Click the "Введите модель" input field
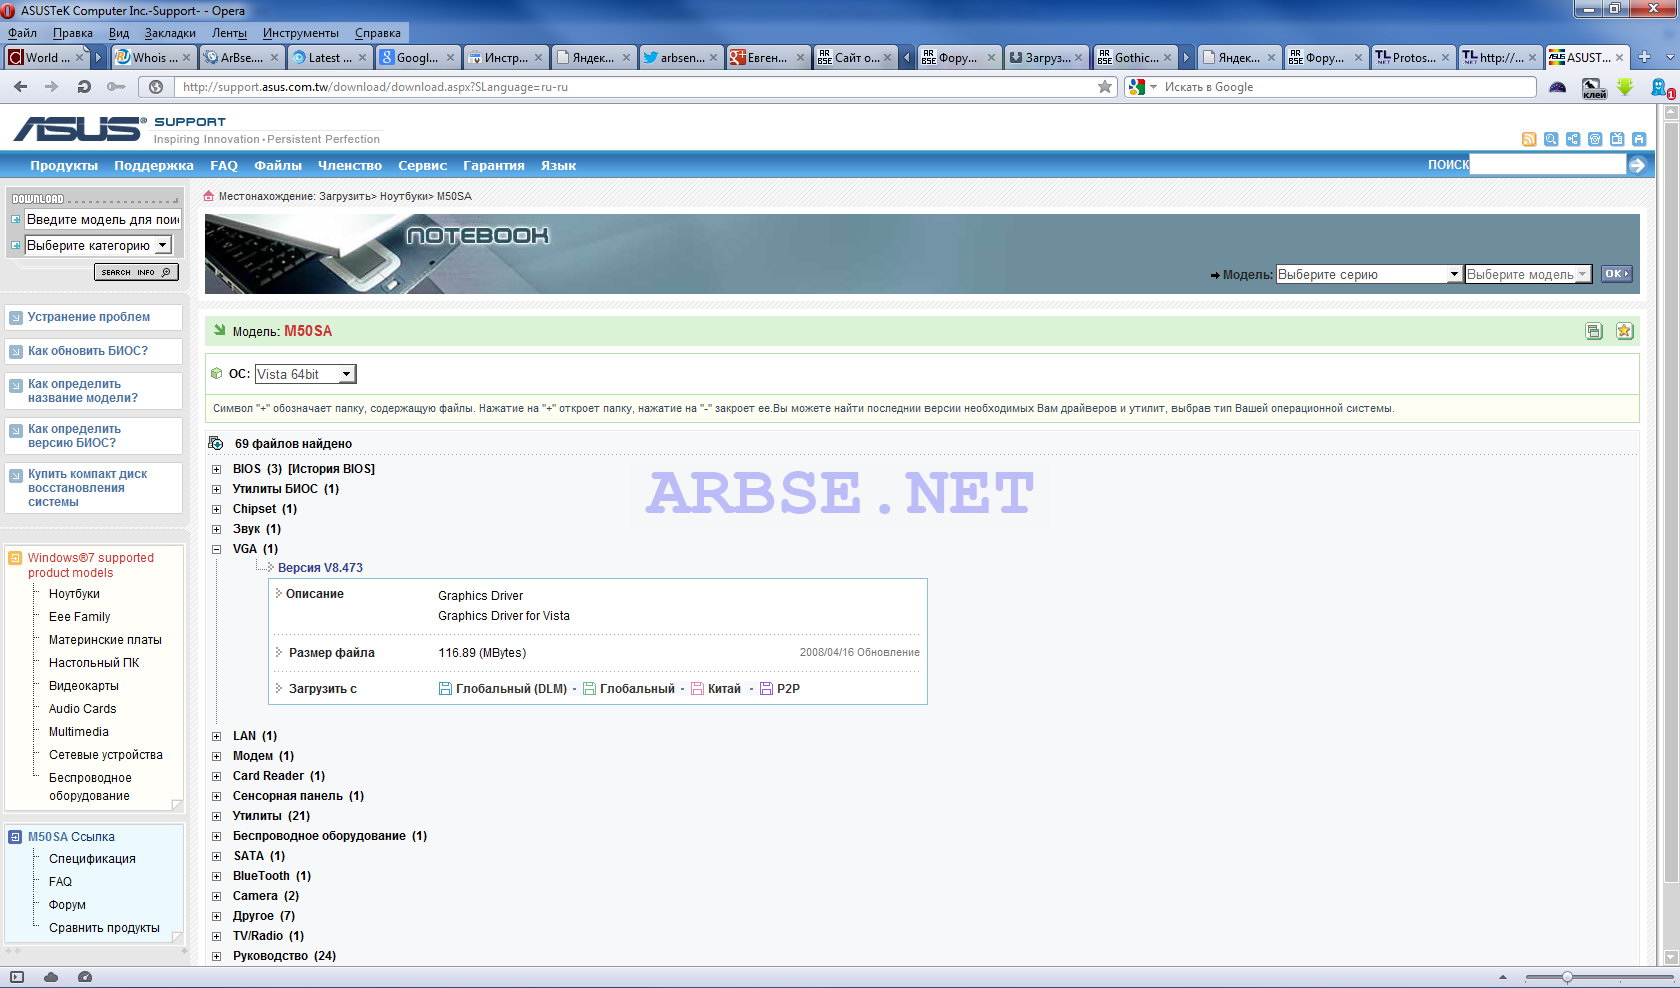 [x=103, y=219]
